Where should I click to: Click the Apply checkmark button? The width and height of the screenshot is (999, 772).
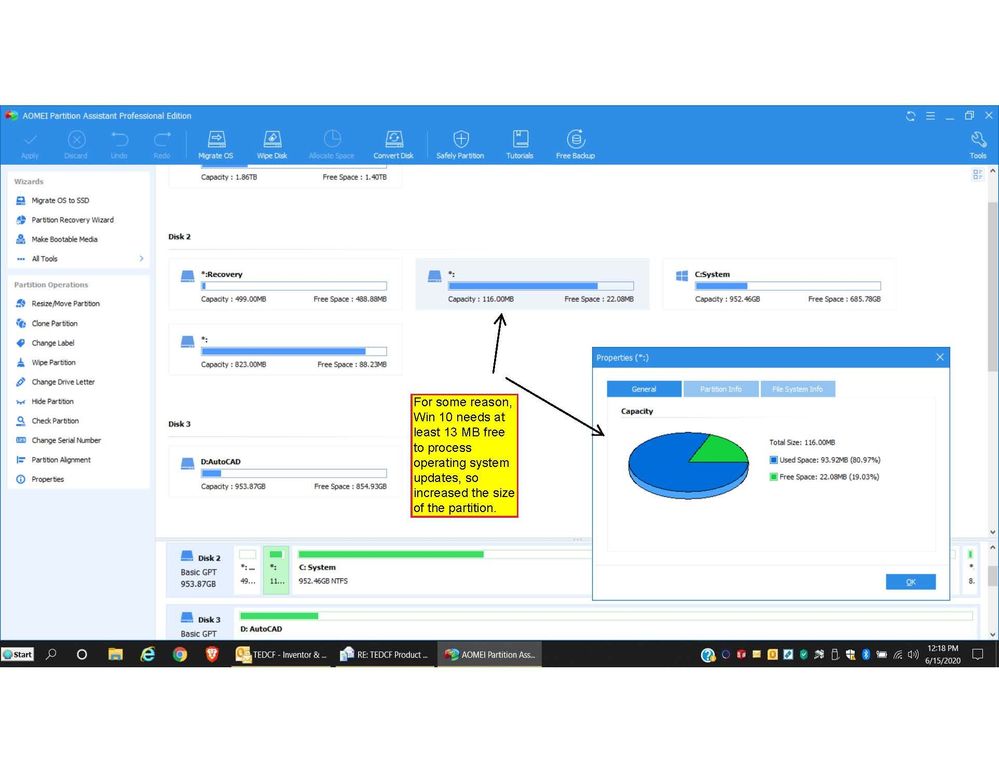pos(30,145)
